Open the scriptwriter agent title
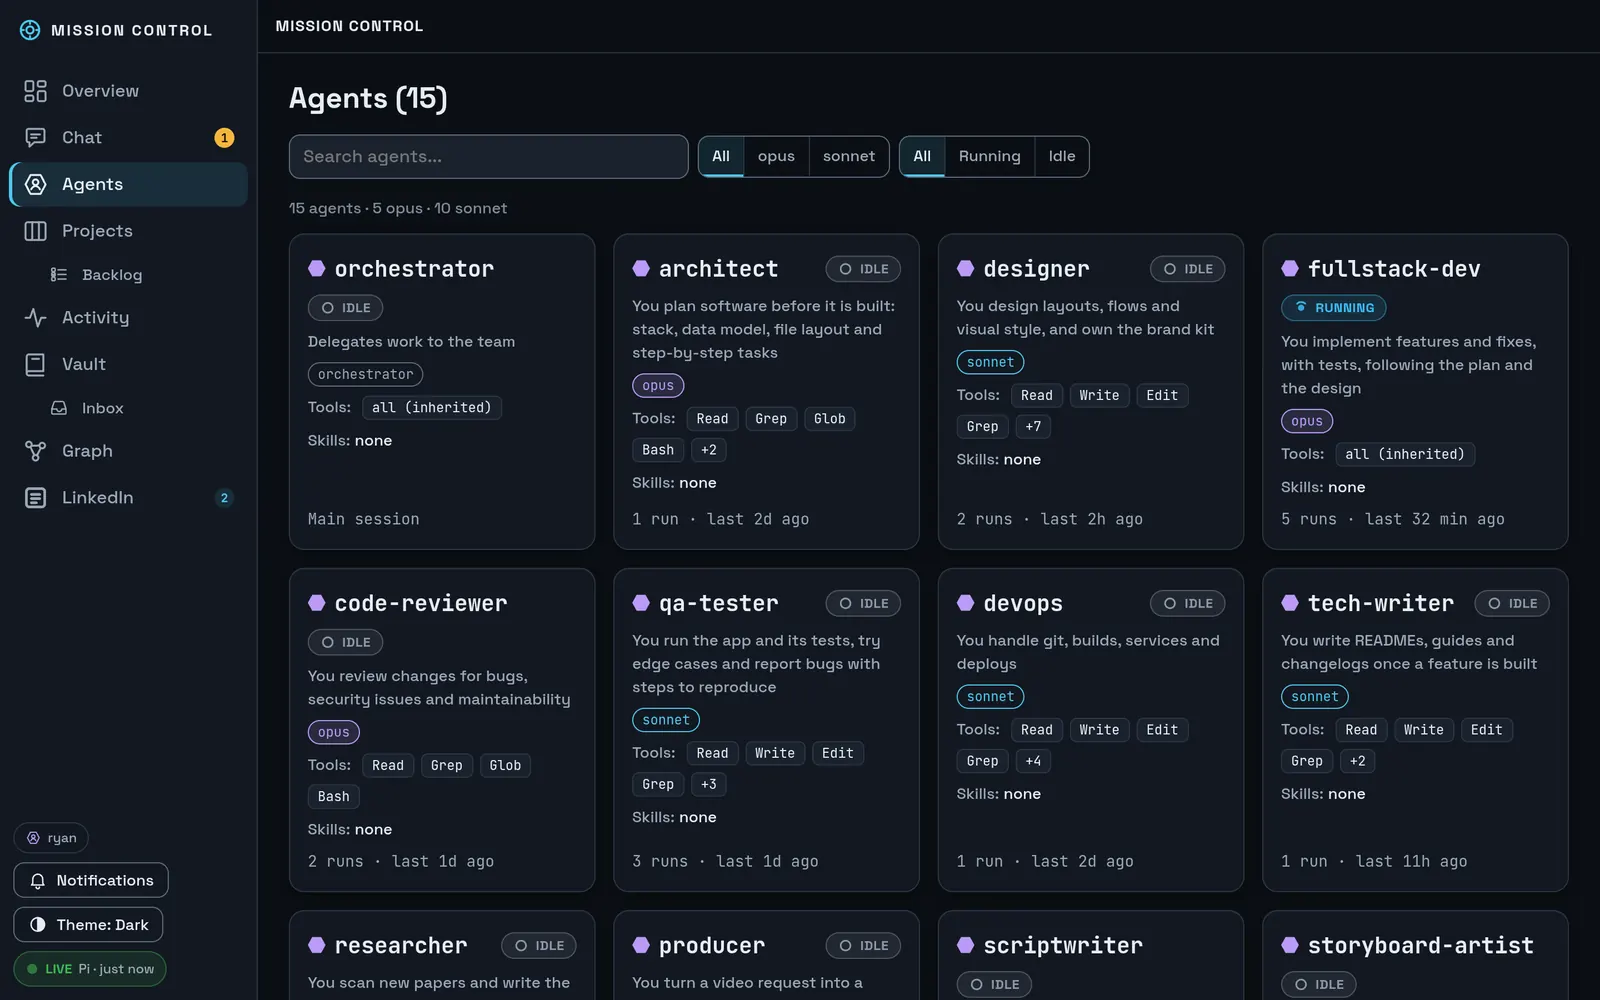 click(x=1063, y=945)
